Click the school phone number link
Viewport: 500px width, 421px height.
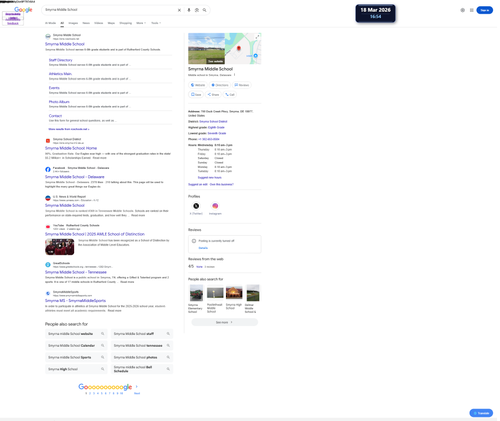pos(209,139)
